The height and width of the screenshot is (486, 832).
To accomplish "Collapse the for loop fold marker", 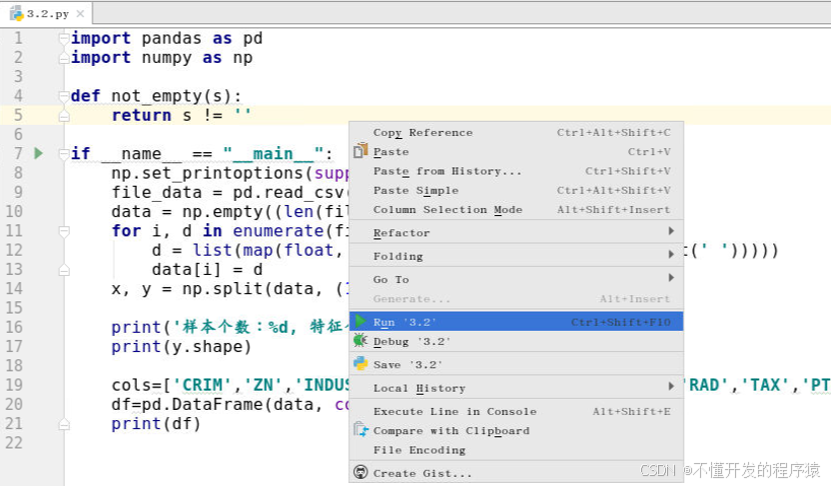I will coord(64,231).
